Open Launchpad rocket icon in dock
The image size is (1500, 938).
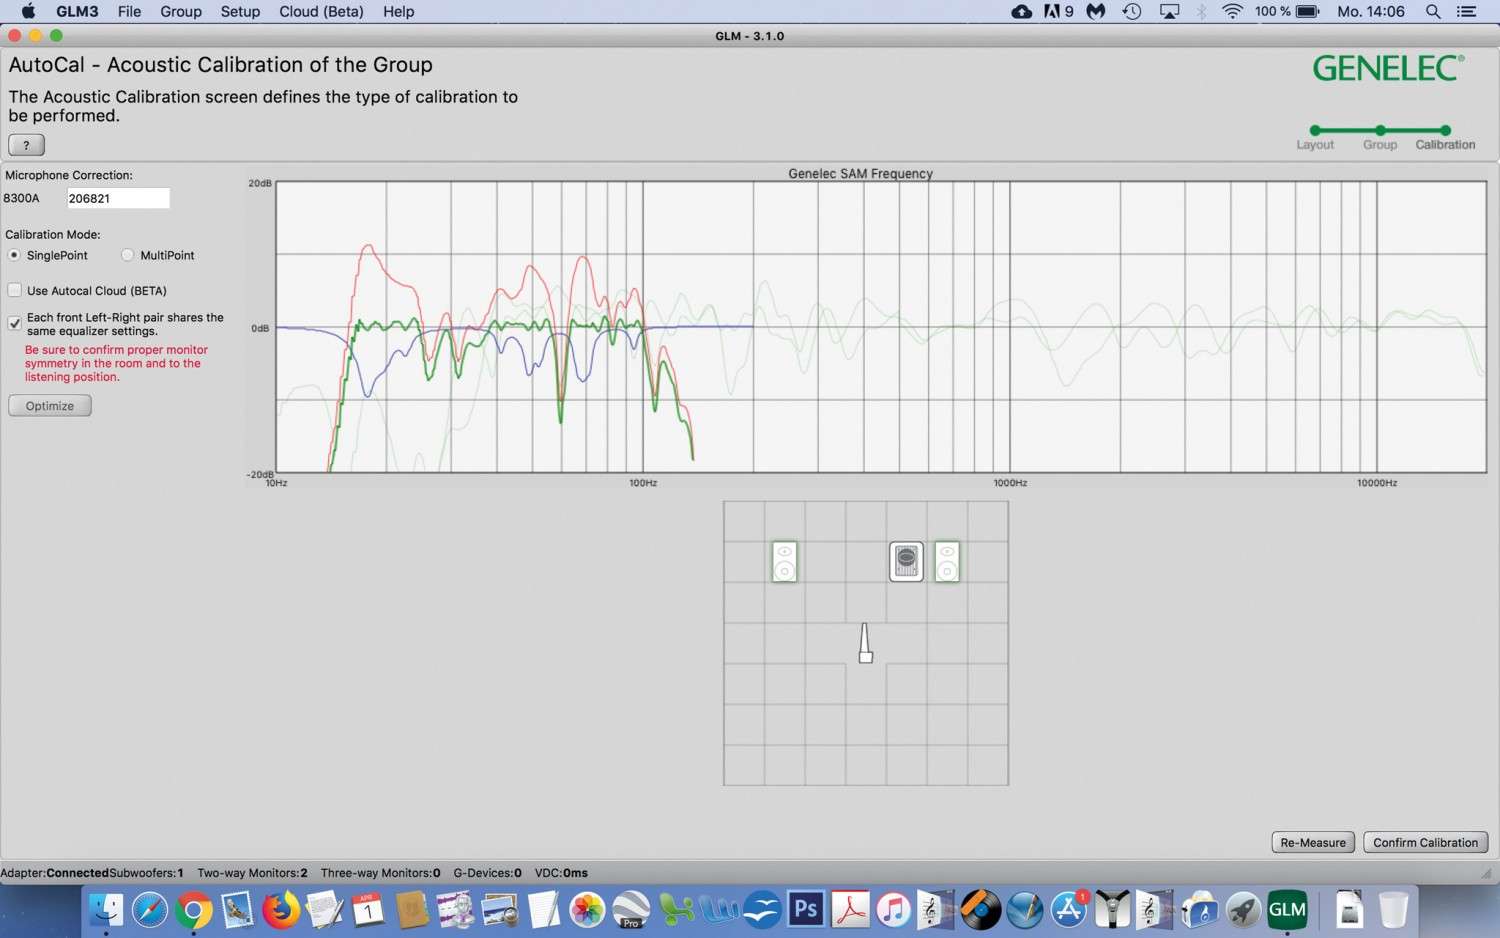pyautogui.click(x=1243, y=910)
